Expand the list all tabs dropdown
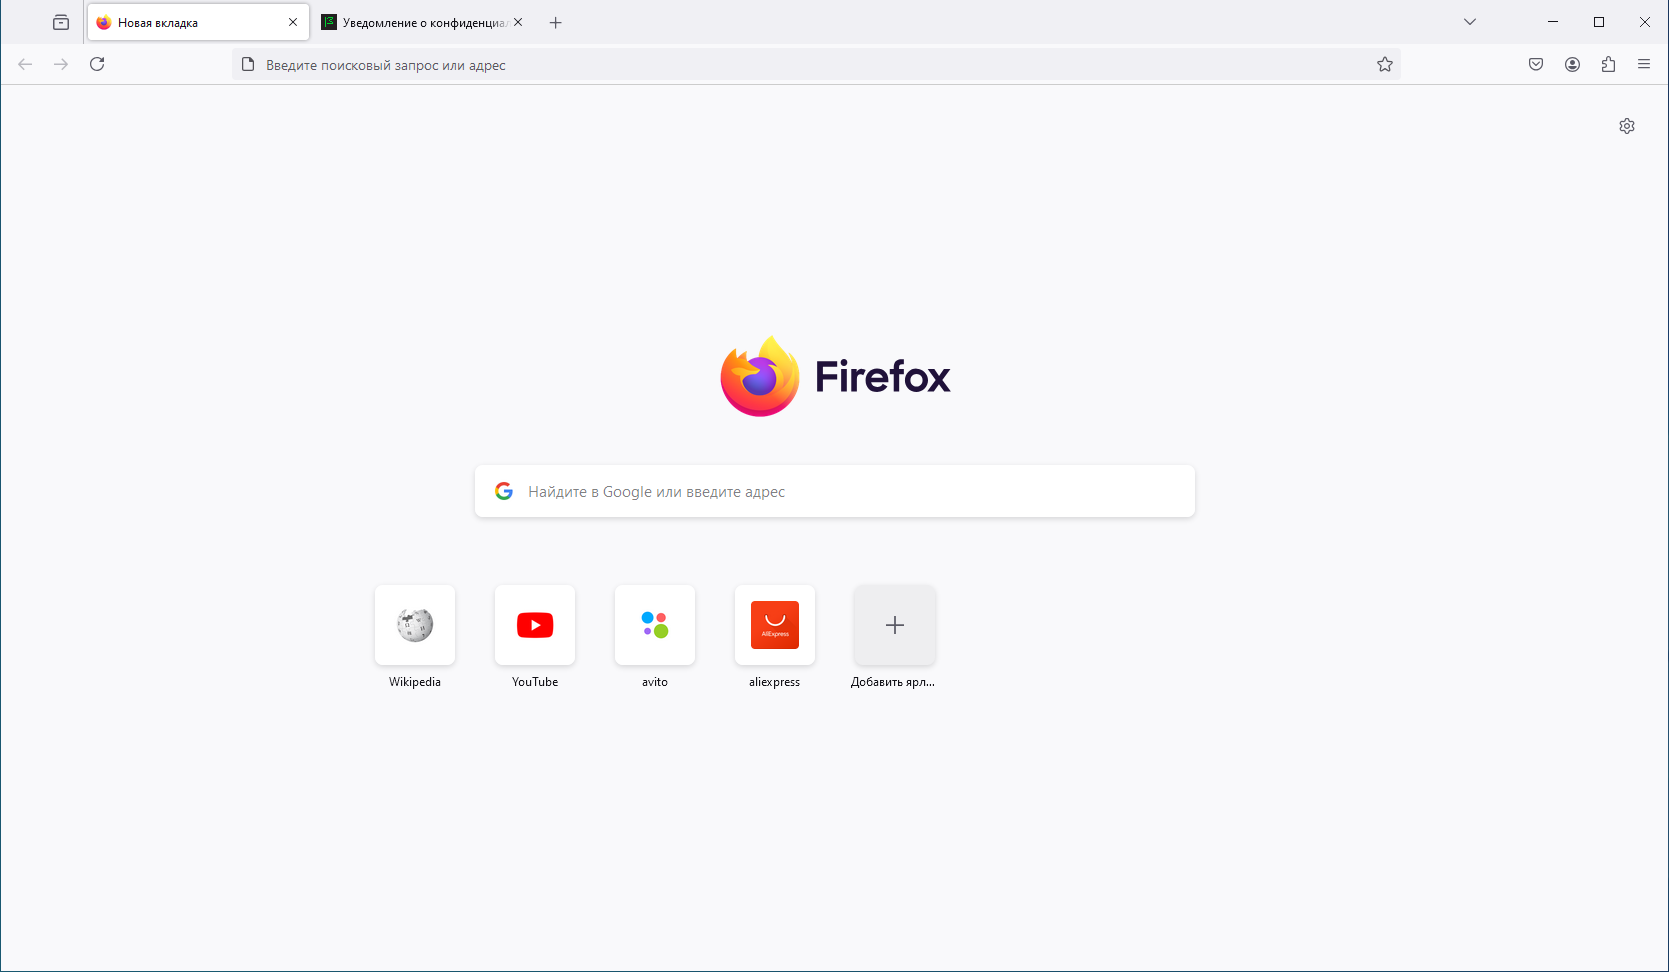 1470,22
